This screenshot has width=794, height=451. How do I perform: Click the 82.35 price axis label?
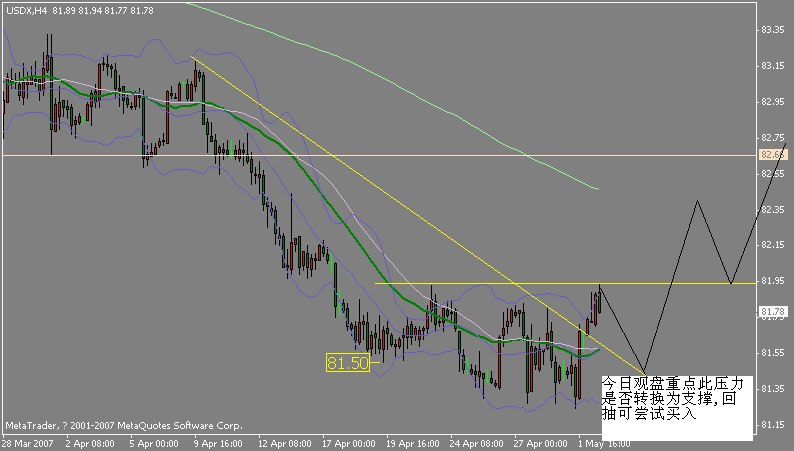pyautogui.click(x=773, y=209)
